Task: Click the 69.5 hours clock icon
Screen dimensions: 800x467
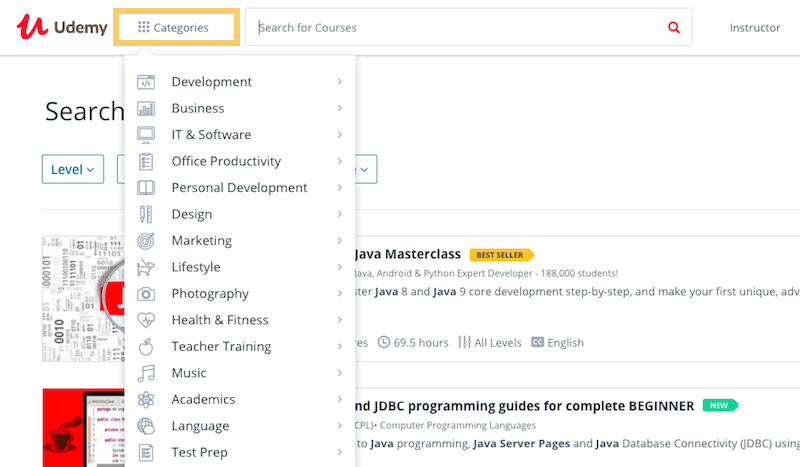Action: coord(384,342)
